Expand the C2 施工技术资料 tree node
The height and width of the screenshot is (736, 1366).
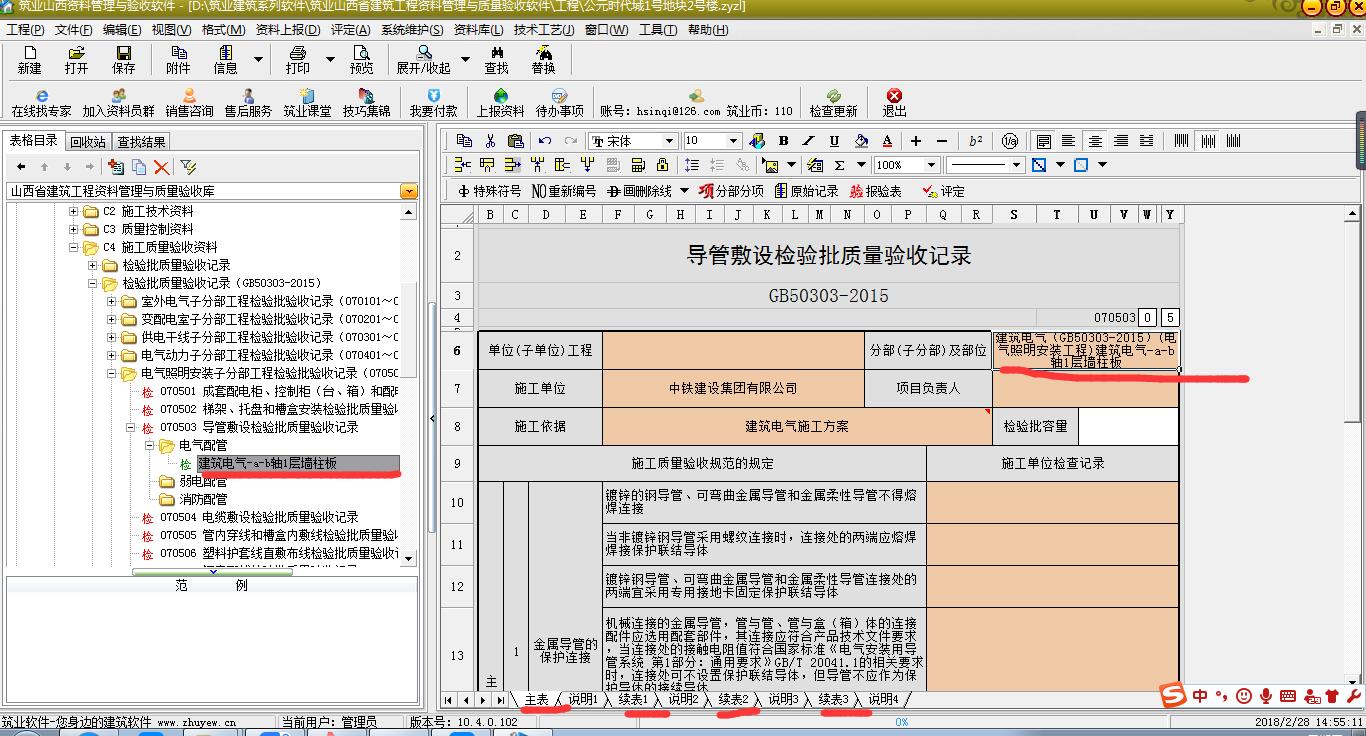(73, 212)
